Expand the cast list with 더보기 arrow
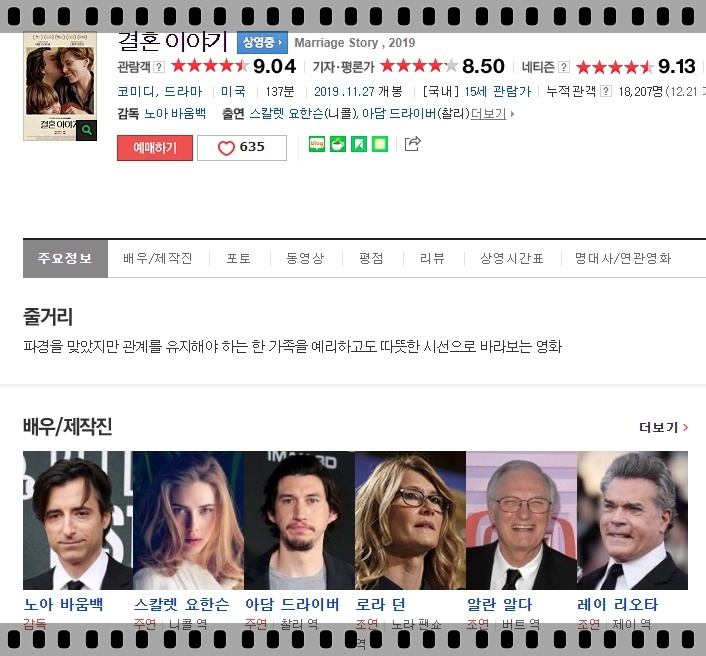The image size is (706, 656). coord(492,113)
